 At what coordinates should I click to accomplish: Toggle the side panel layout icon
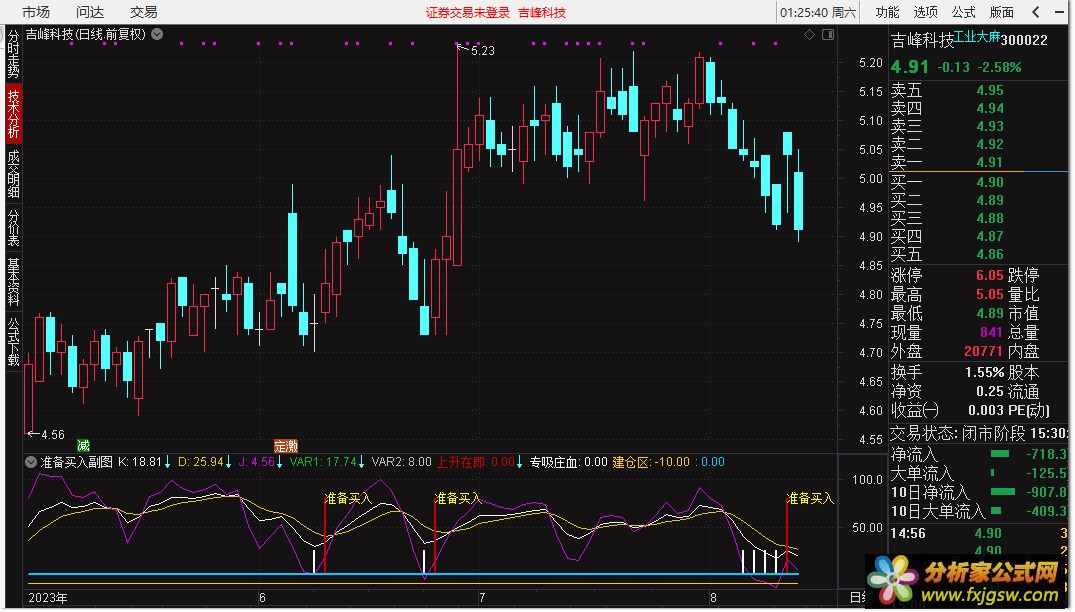point(828,34)
